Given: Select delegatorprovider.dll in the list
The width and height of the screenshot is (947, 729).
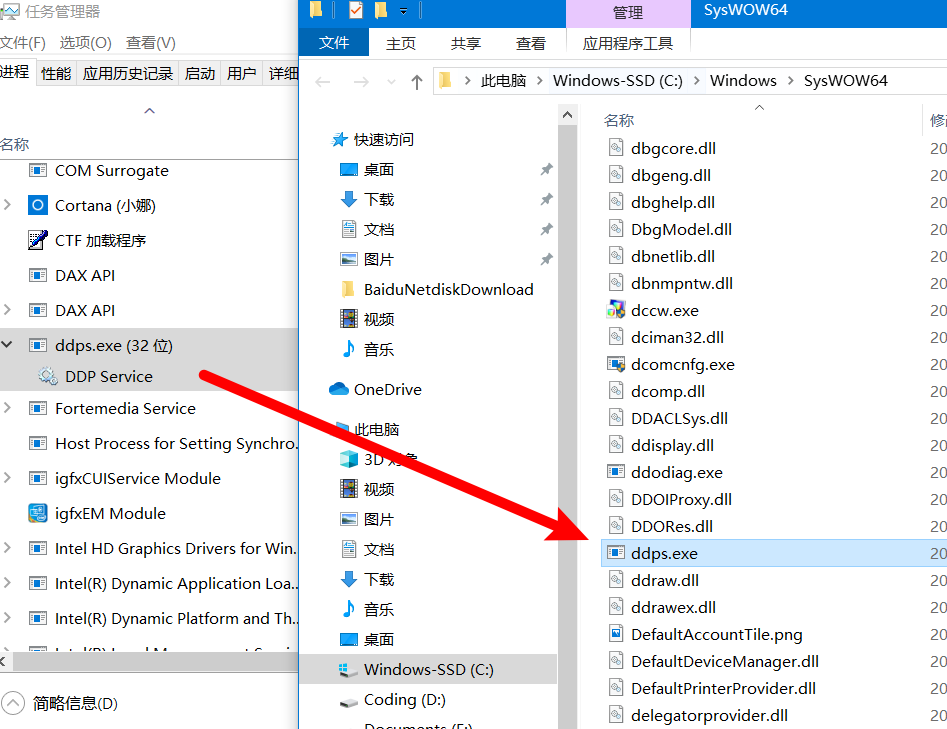Looking at the screenshot, I should pos(709,716).
